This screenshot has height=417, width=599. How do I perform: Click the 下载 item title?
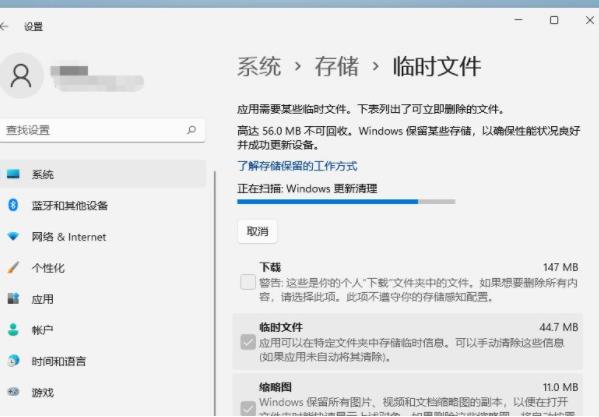[270, 267]
